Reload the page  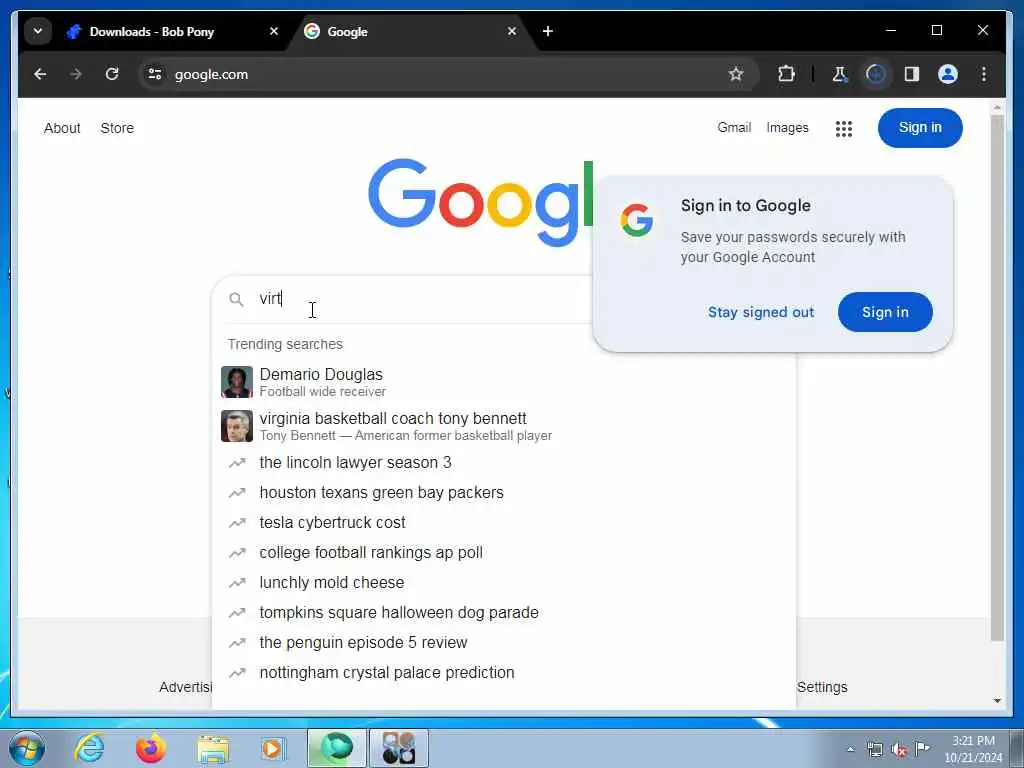(112, 74)
